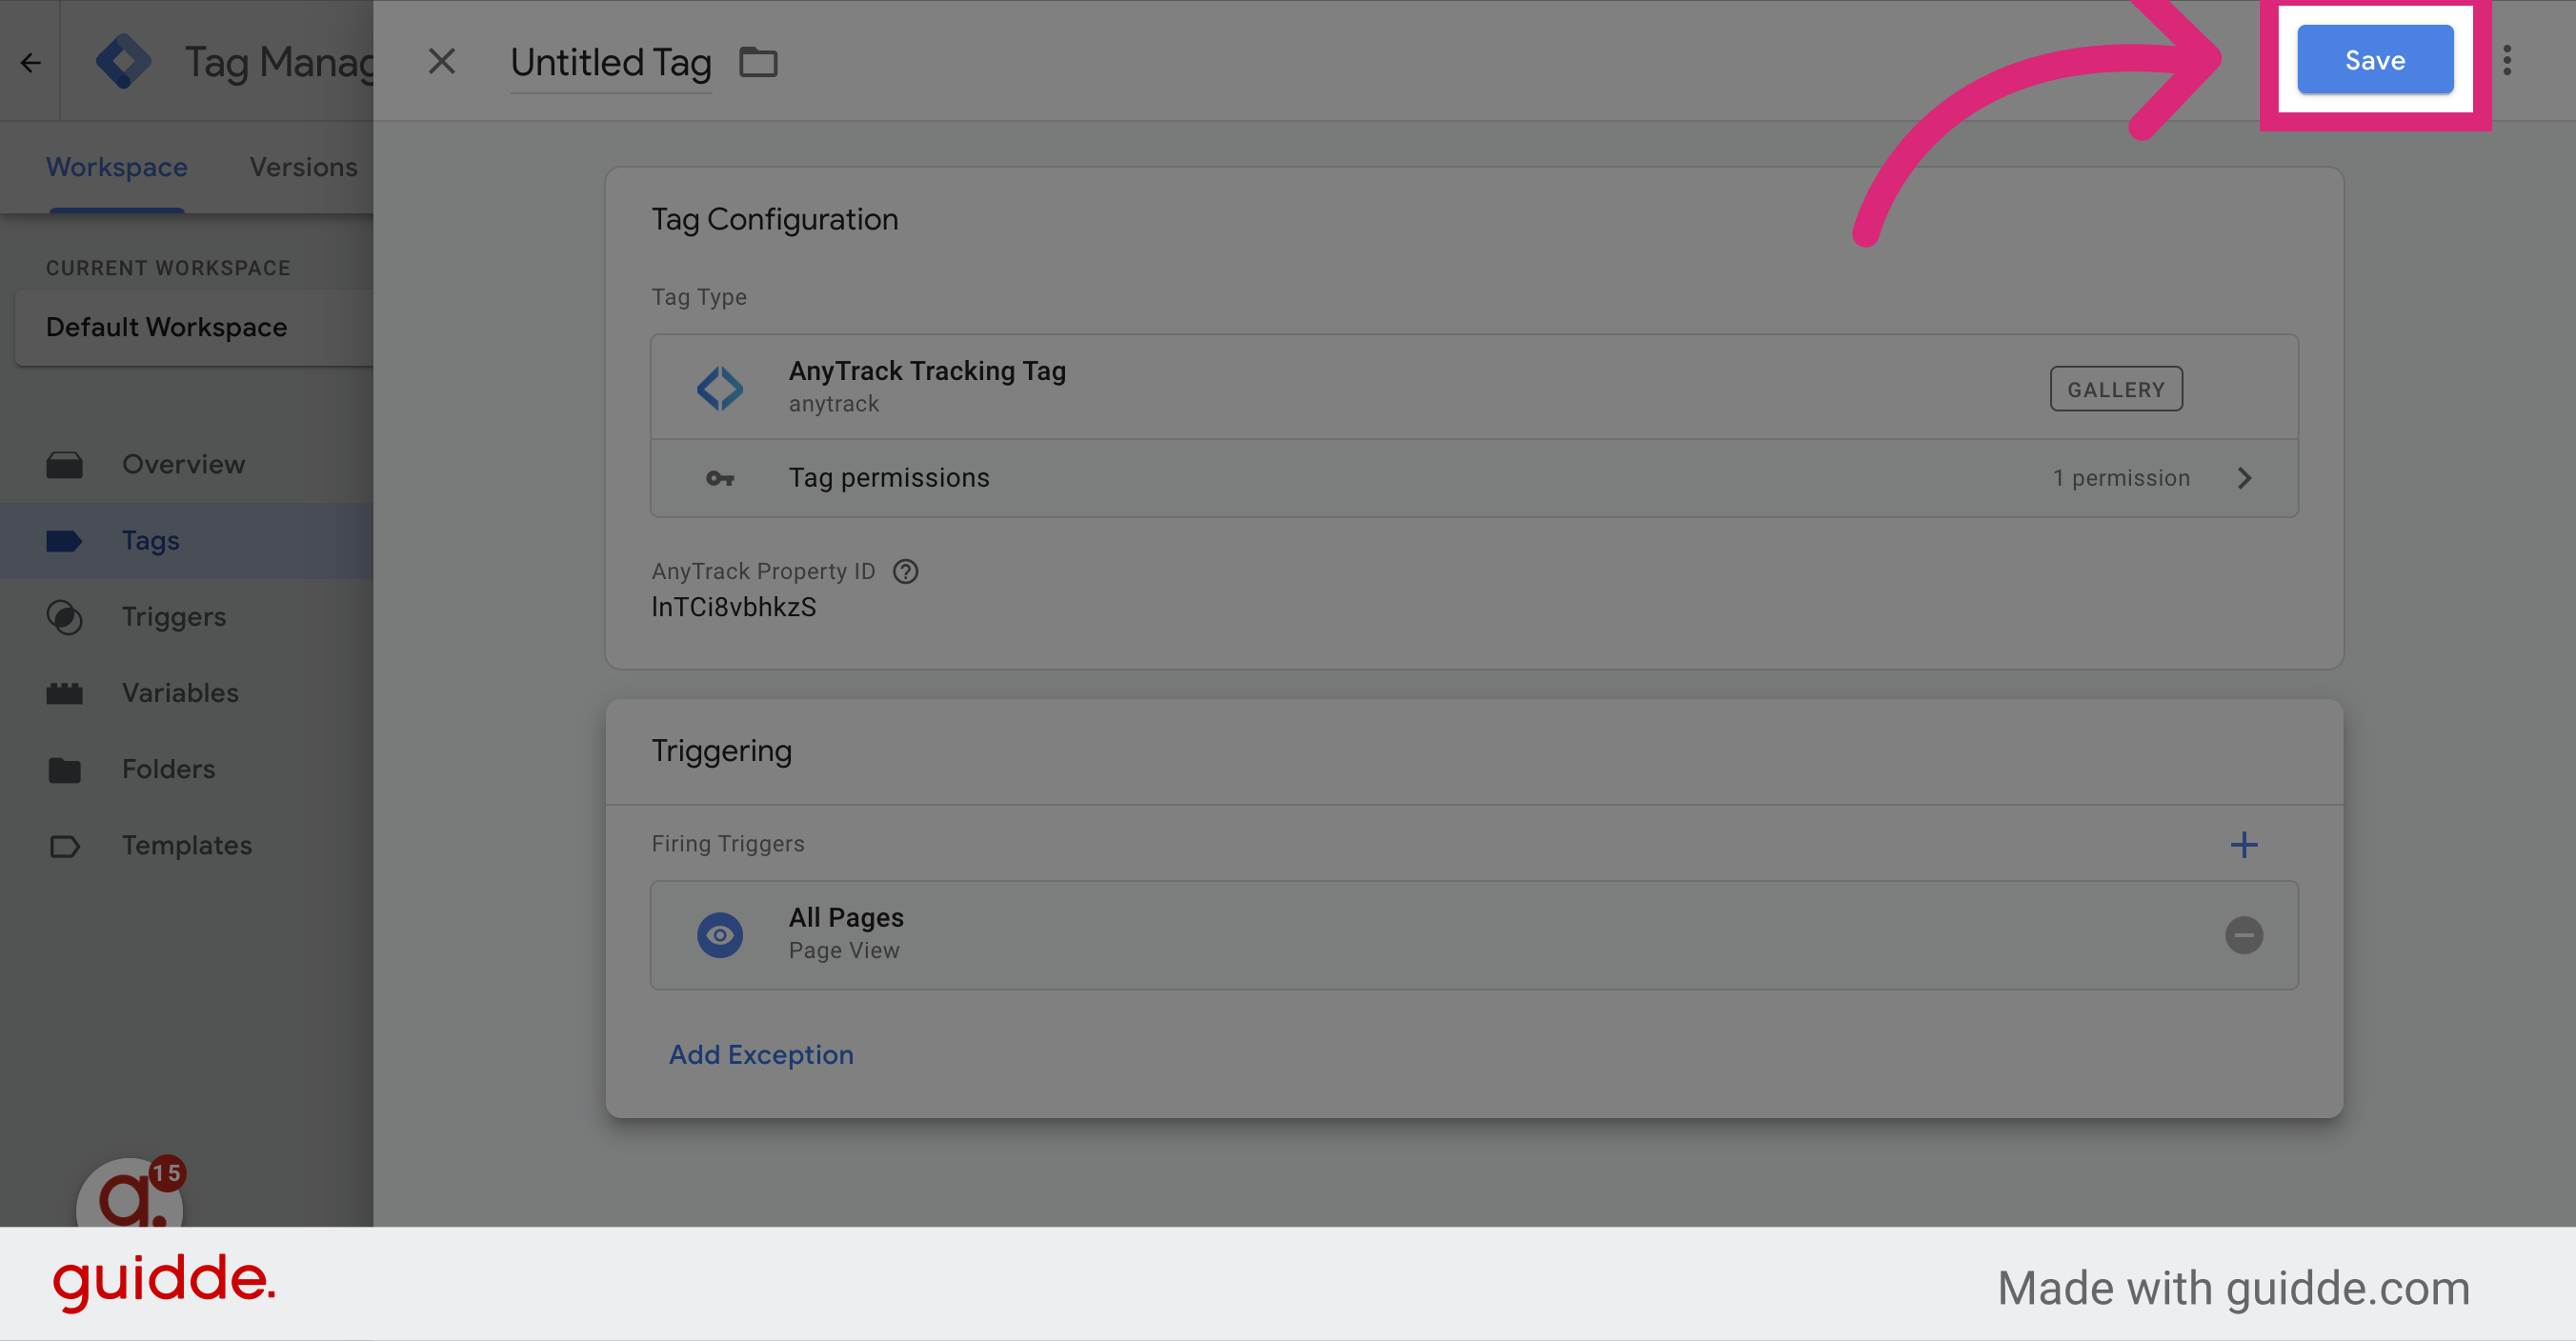Viewport: 2576px width, 1341px height.
Task: Click the Add Exception link
Action: pos(761,1055)
